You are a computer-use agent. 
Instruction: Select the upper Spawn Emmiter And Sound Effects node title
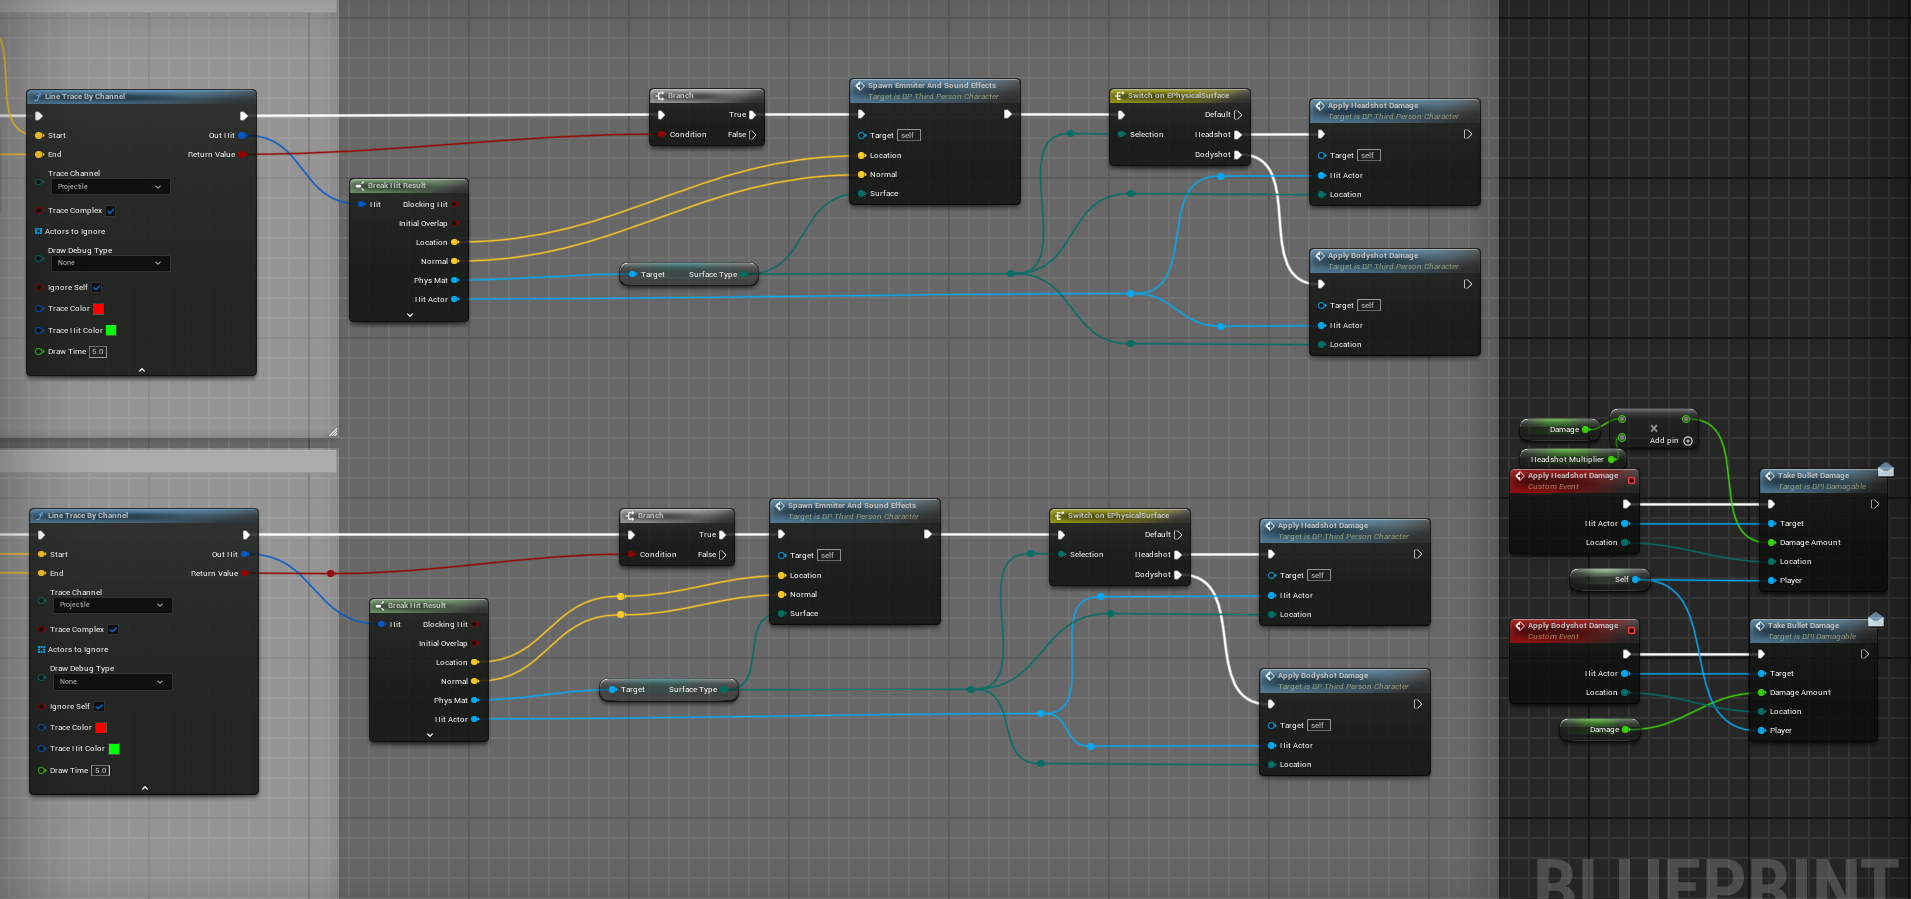point(931,86)
